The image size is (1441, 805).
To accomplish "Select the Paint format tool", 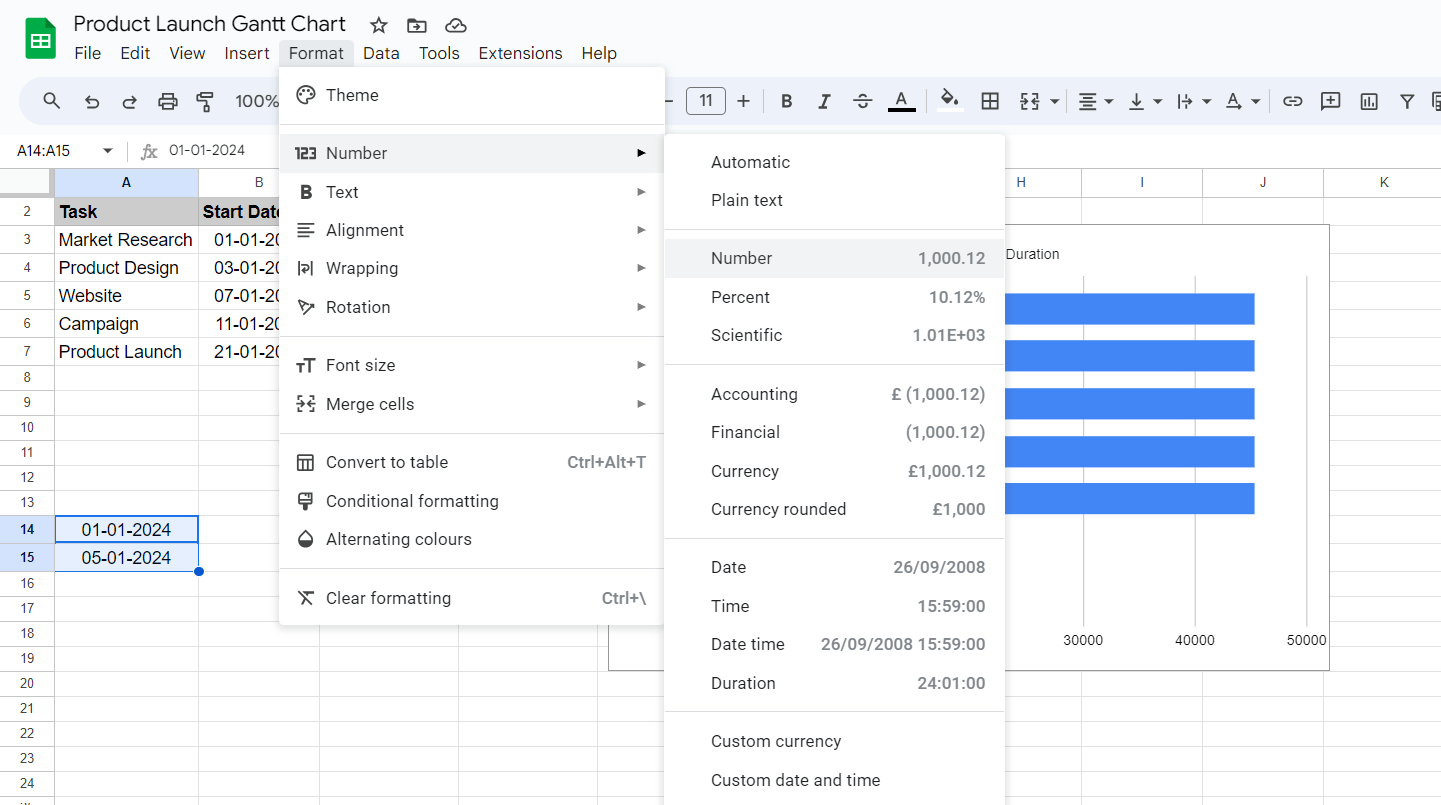I will [x=205, y=101].
